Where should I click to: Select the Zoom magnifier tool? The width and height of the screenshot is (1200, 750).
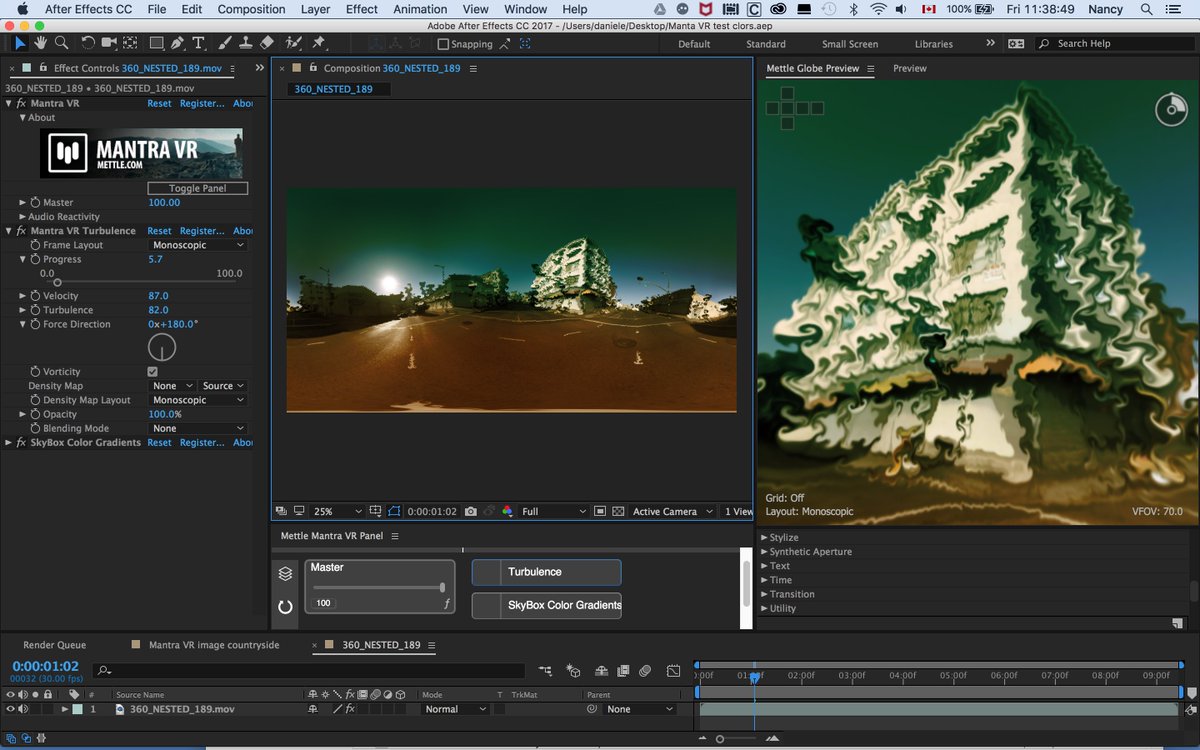tap(61, 43)
